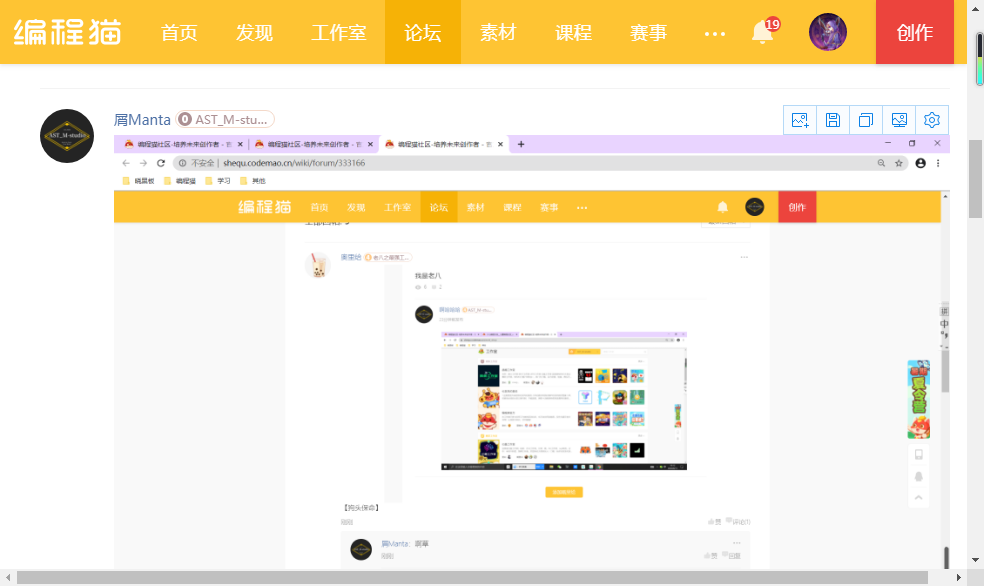Click the horizontal scrollbar right arrow
Image resolution: width=984 pixels, height=586 pixels.
click(x=958, y=577)
